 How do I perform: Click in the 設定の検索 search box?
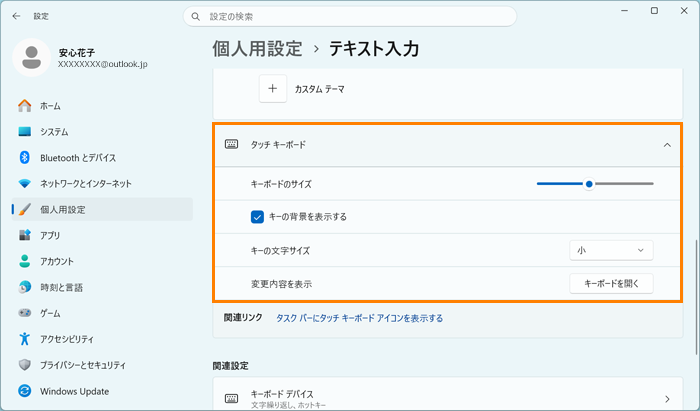tap(350, 17)
